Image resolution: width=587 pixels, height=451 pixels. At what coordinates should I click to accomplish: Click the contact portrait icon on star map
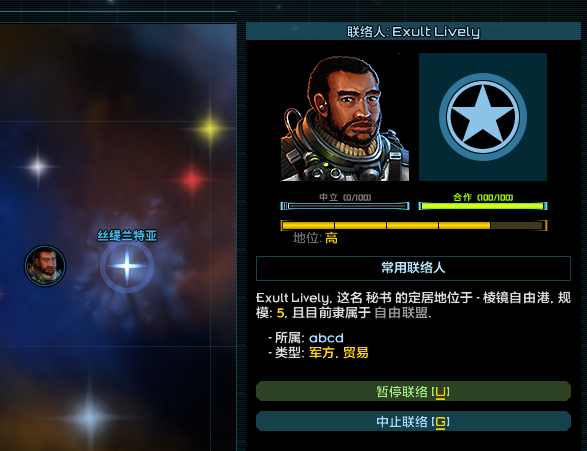45,266
